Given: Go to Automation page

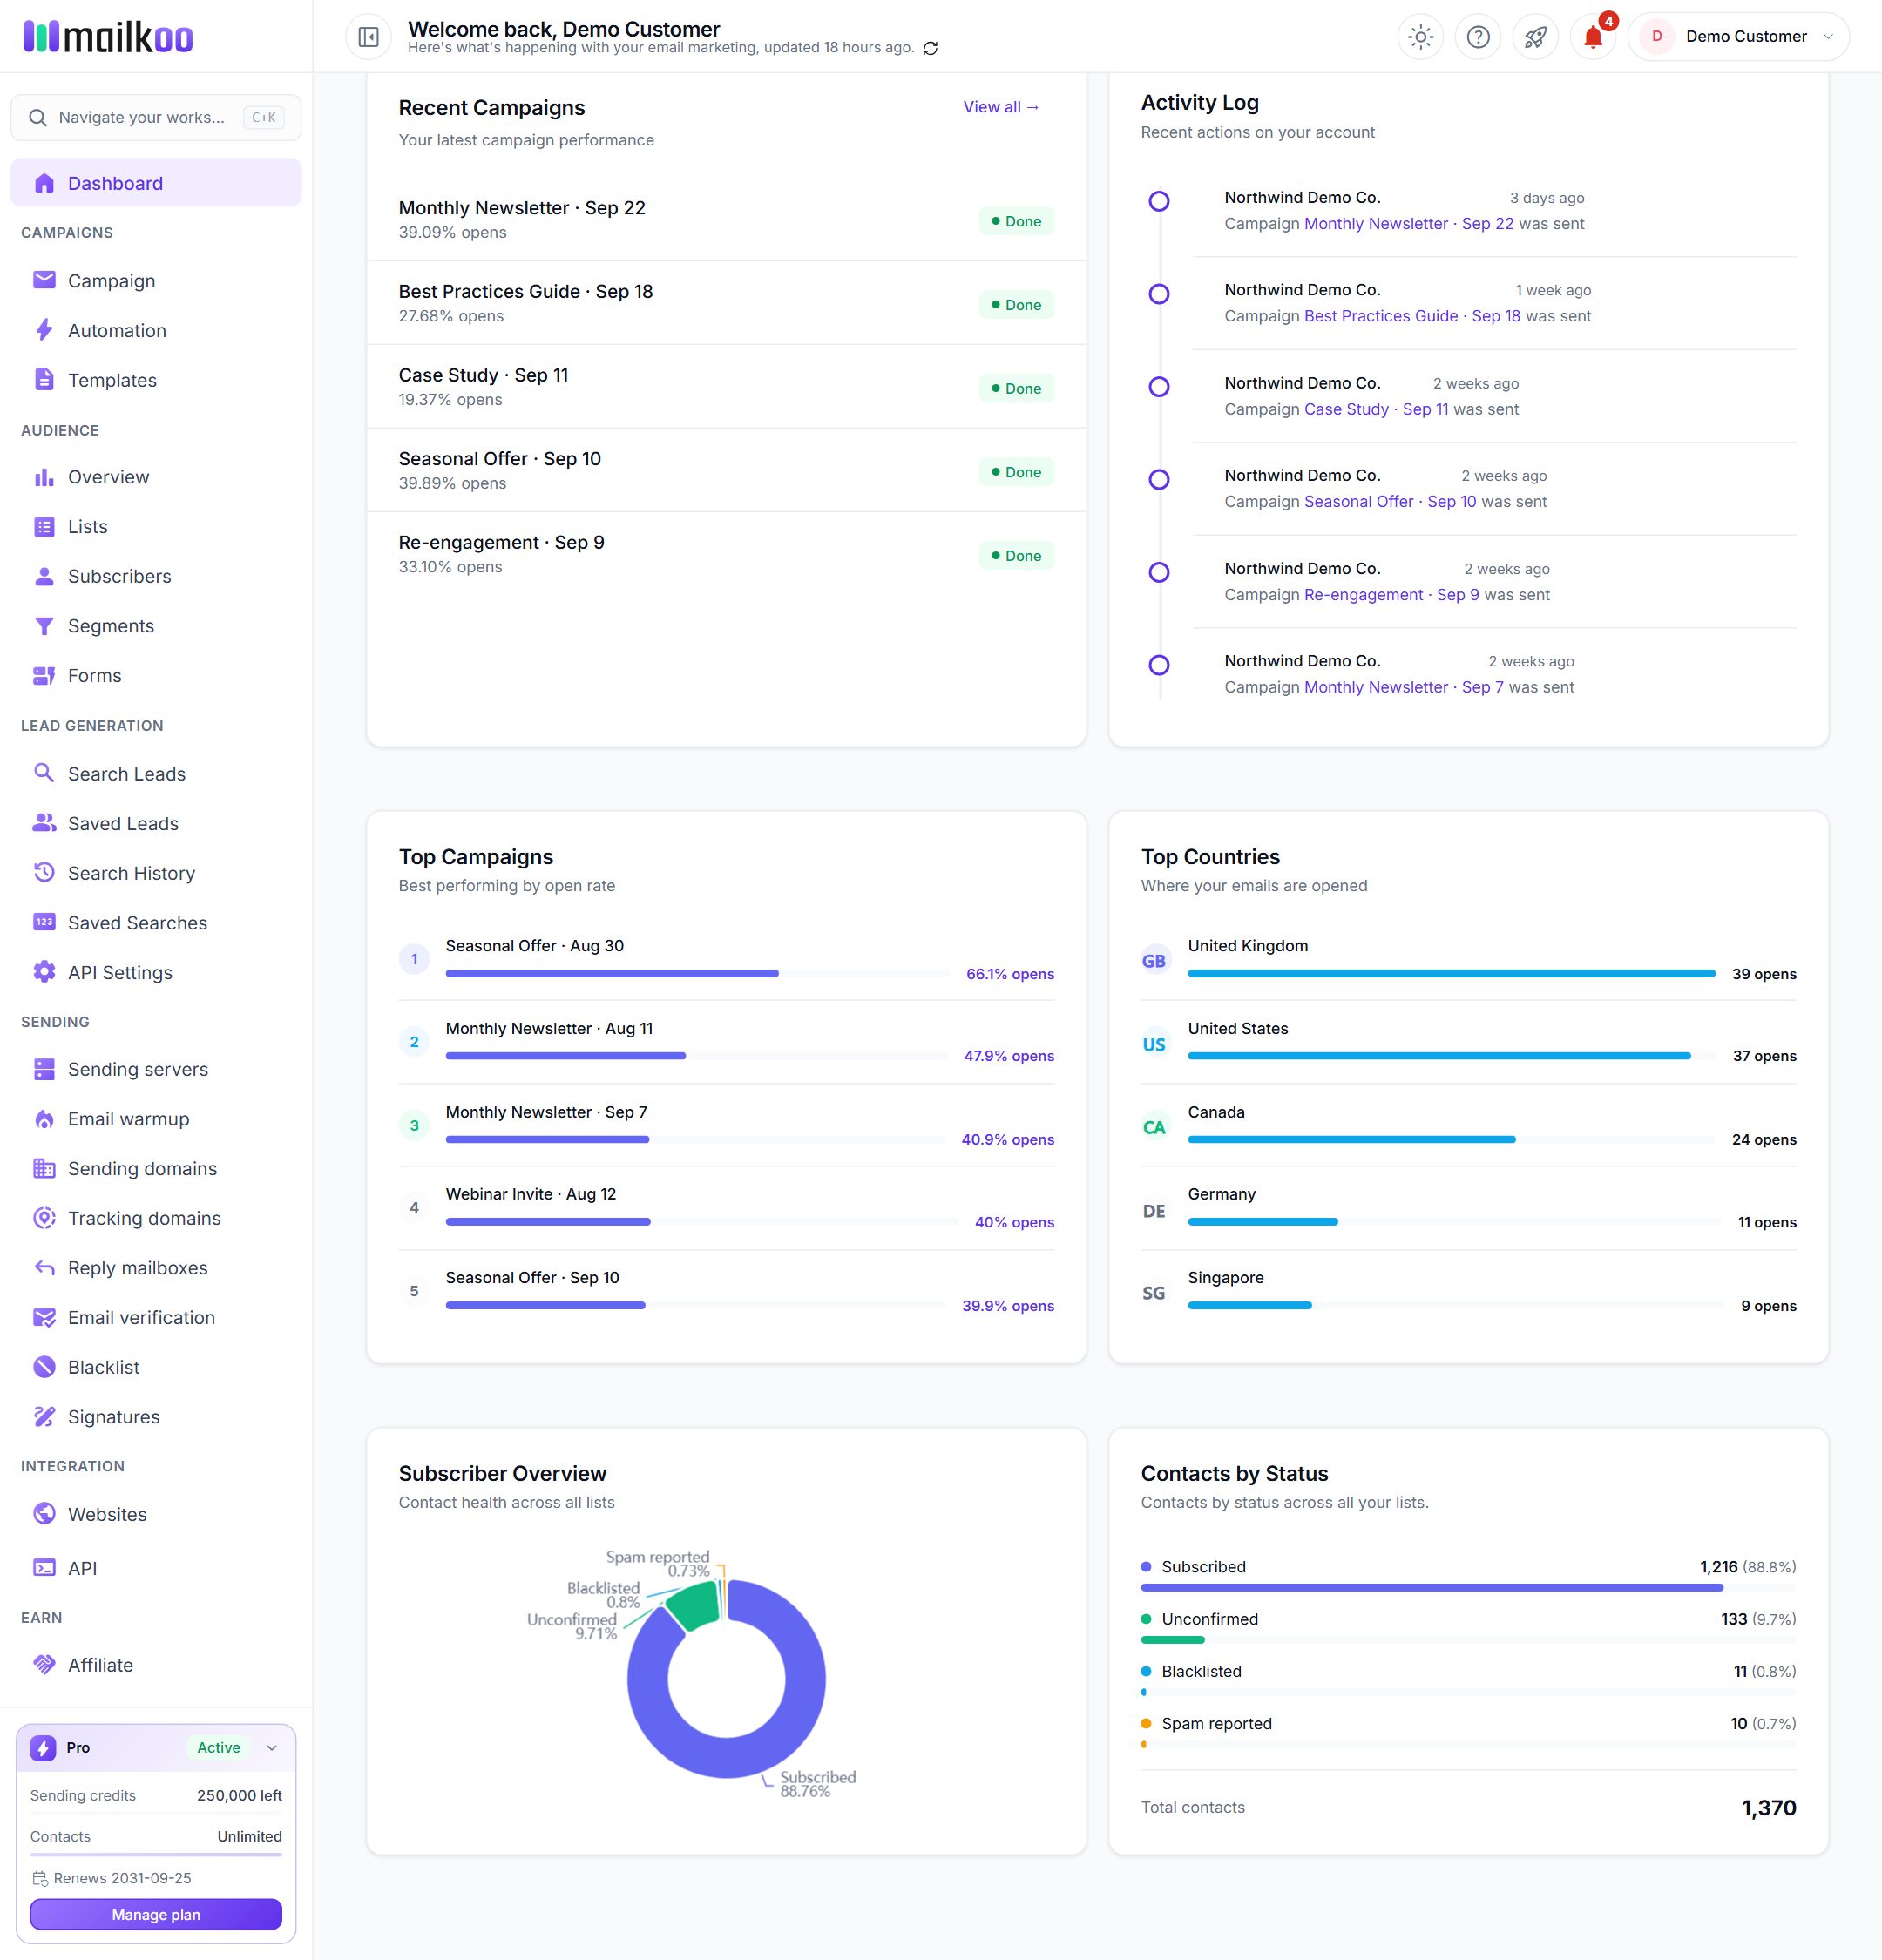Looking at the screenshot, I should pyautogui.click(x=156, y=330).
